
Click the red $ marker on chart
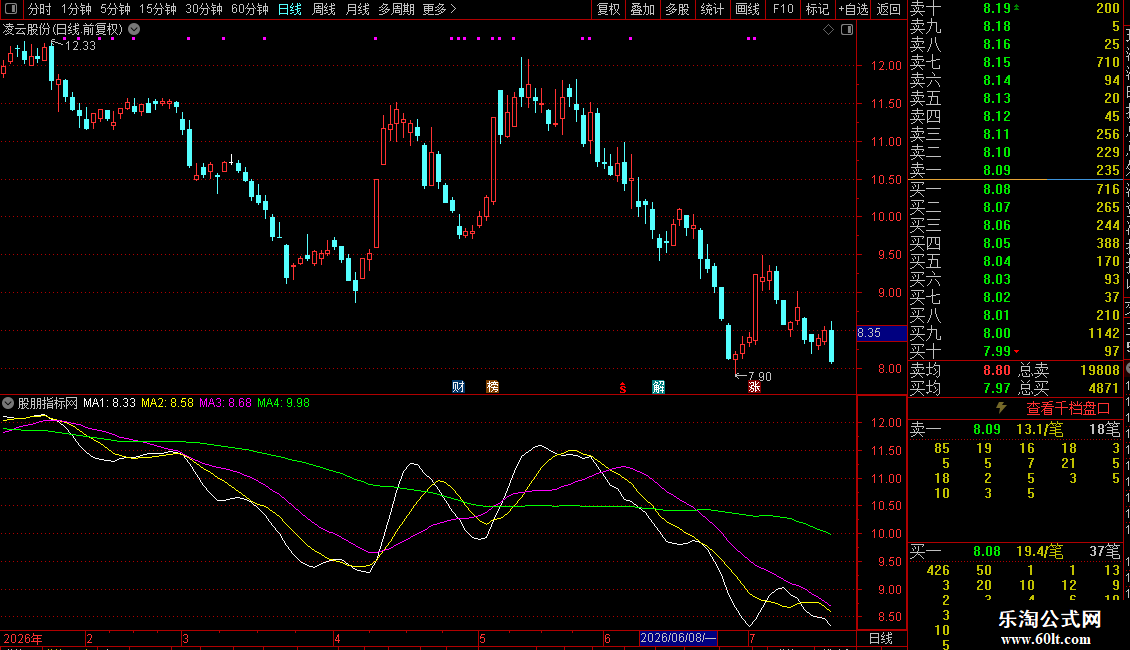point(623,388)
